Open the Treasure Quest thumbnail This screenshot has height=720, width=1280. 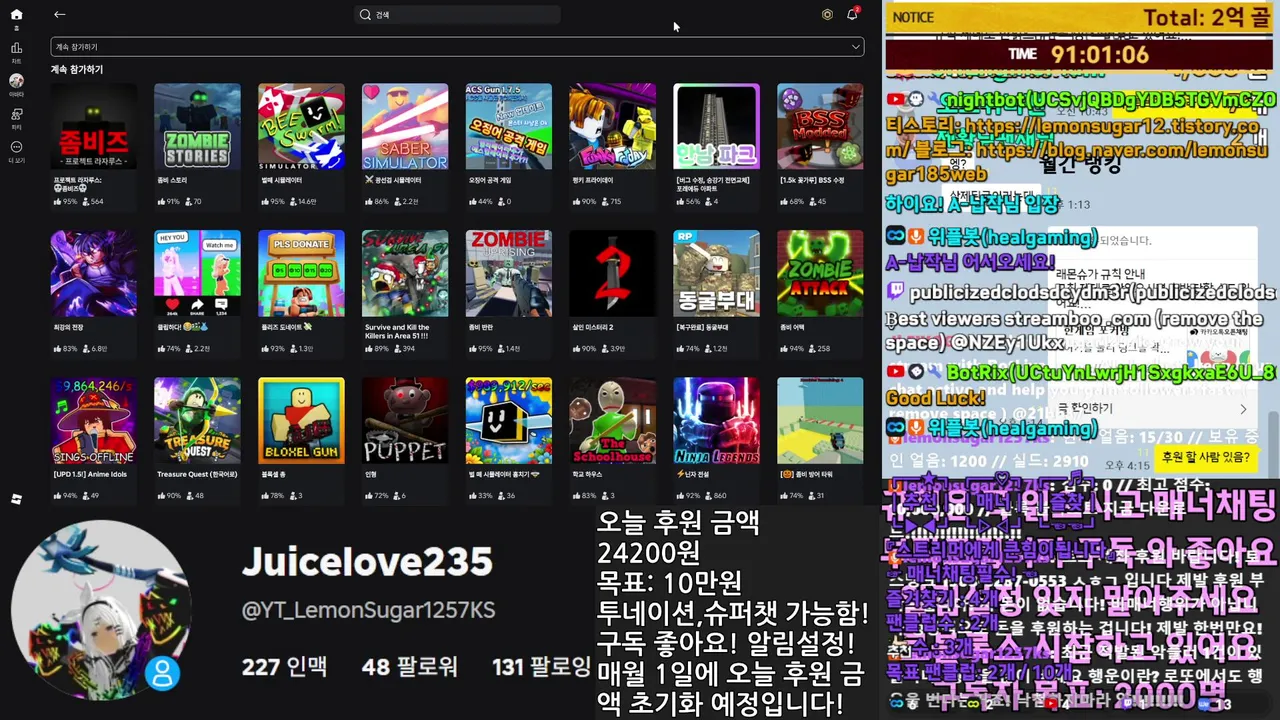tap(197, 420)
